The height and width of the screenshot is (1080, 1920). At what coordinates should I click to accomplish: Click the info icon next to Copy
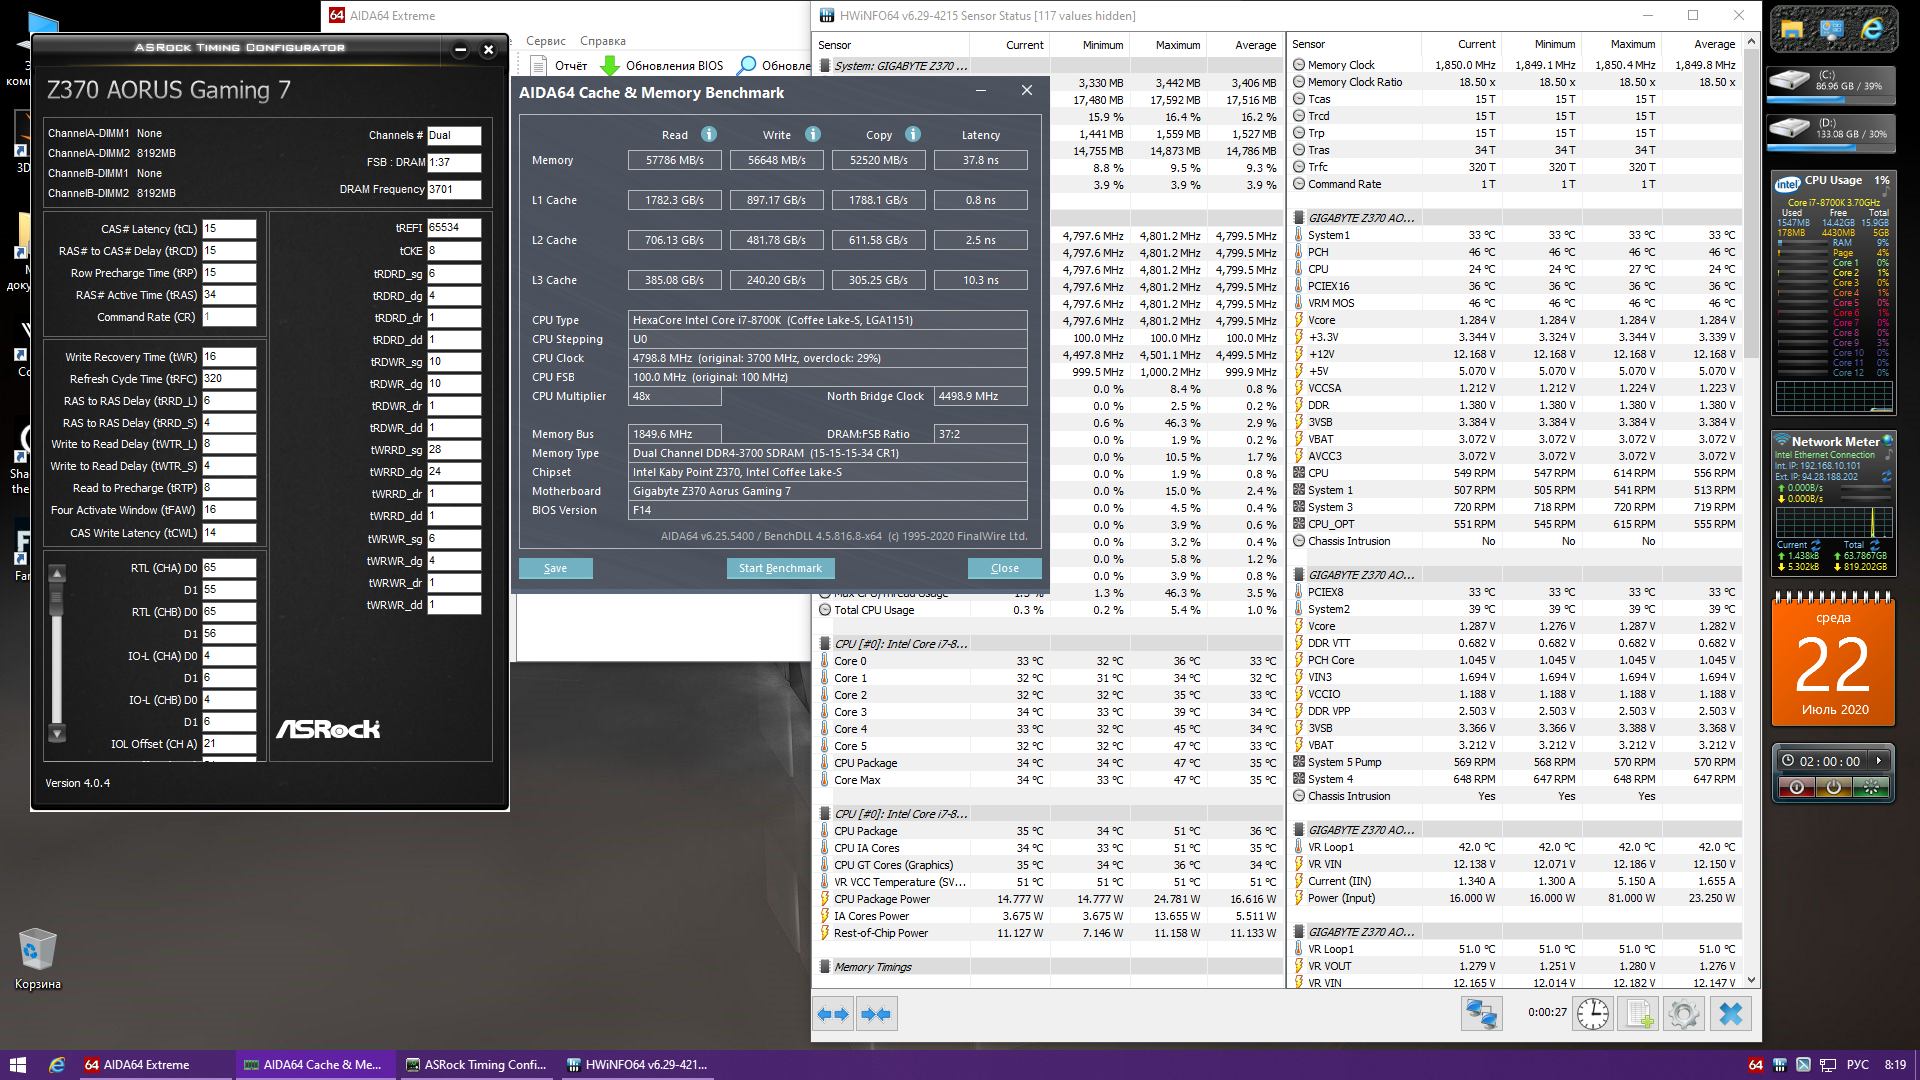pyautogui.click(x=913, y=134)
